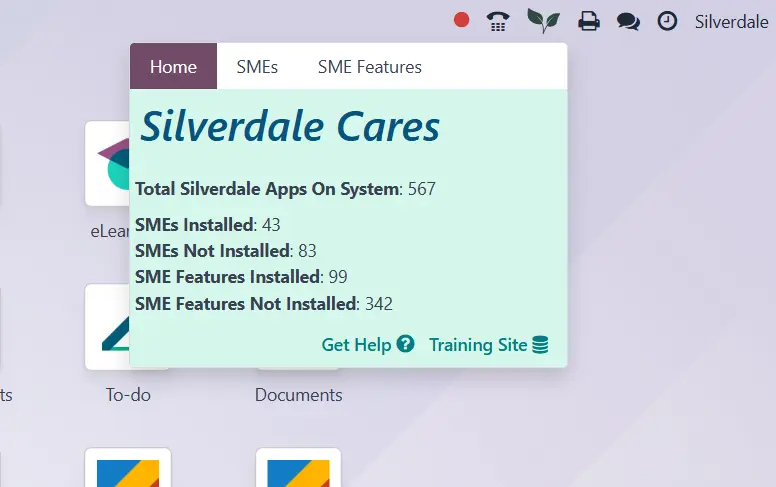Open app icon below To-do

[128, 468]
